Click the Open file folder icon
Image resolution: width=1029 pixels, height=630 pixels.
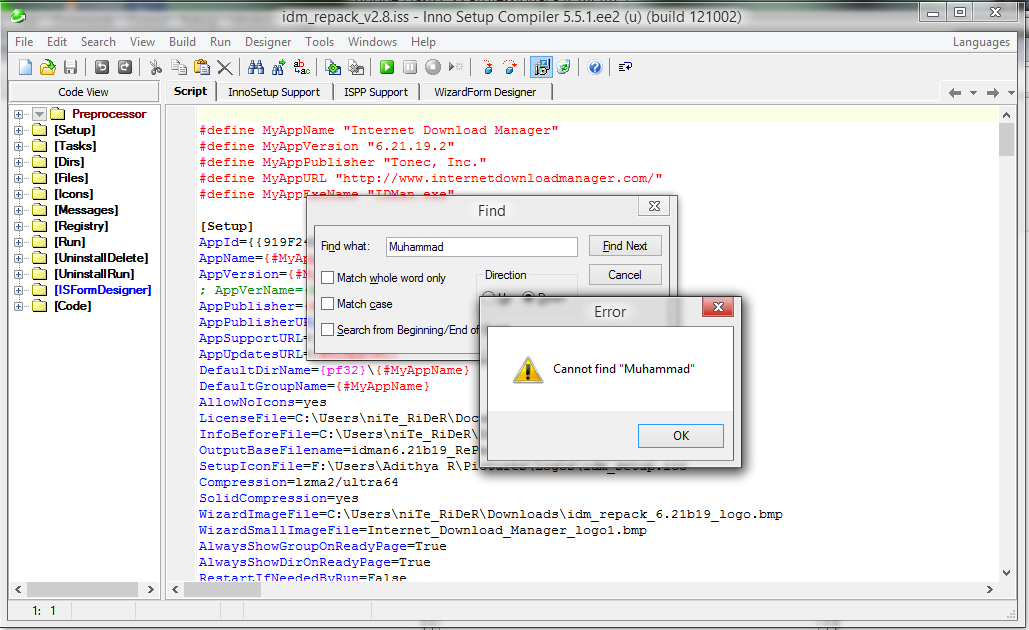(47, 67)
